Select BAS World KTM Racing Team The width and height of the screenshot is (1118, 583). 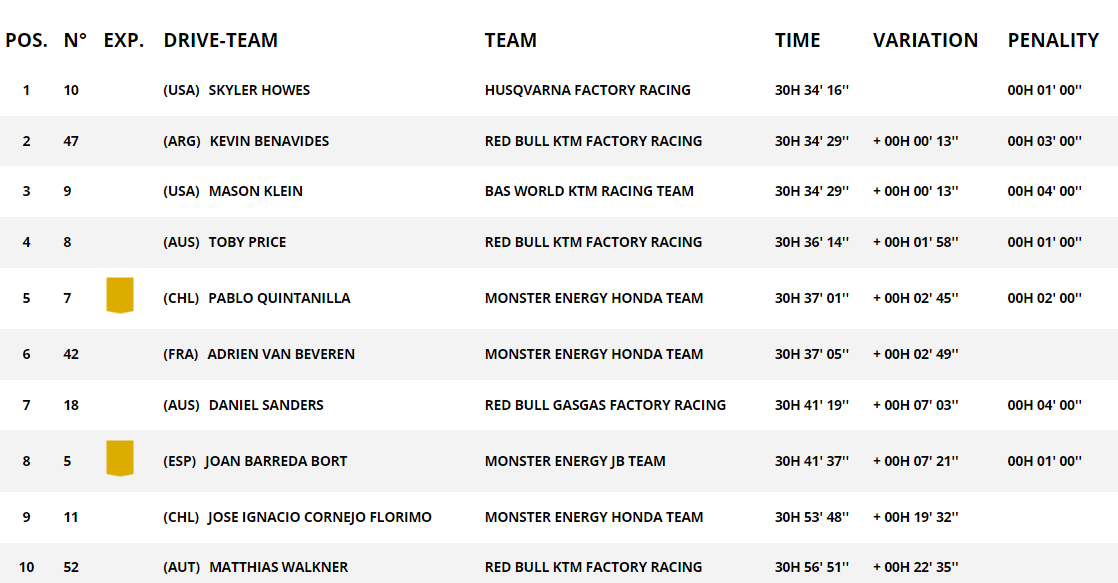coord(589,191)
